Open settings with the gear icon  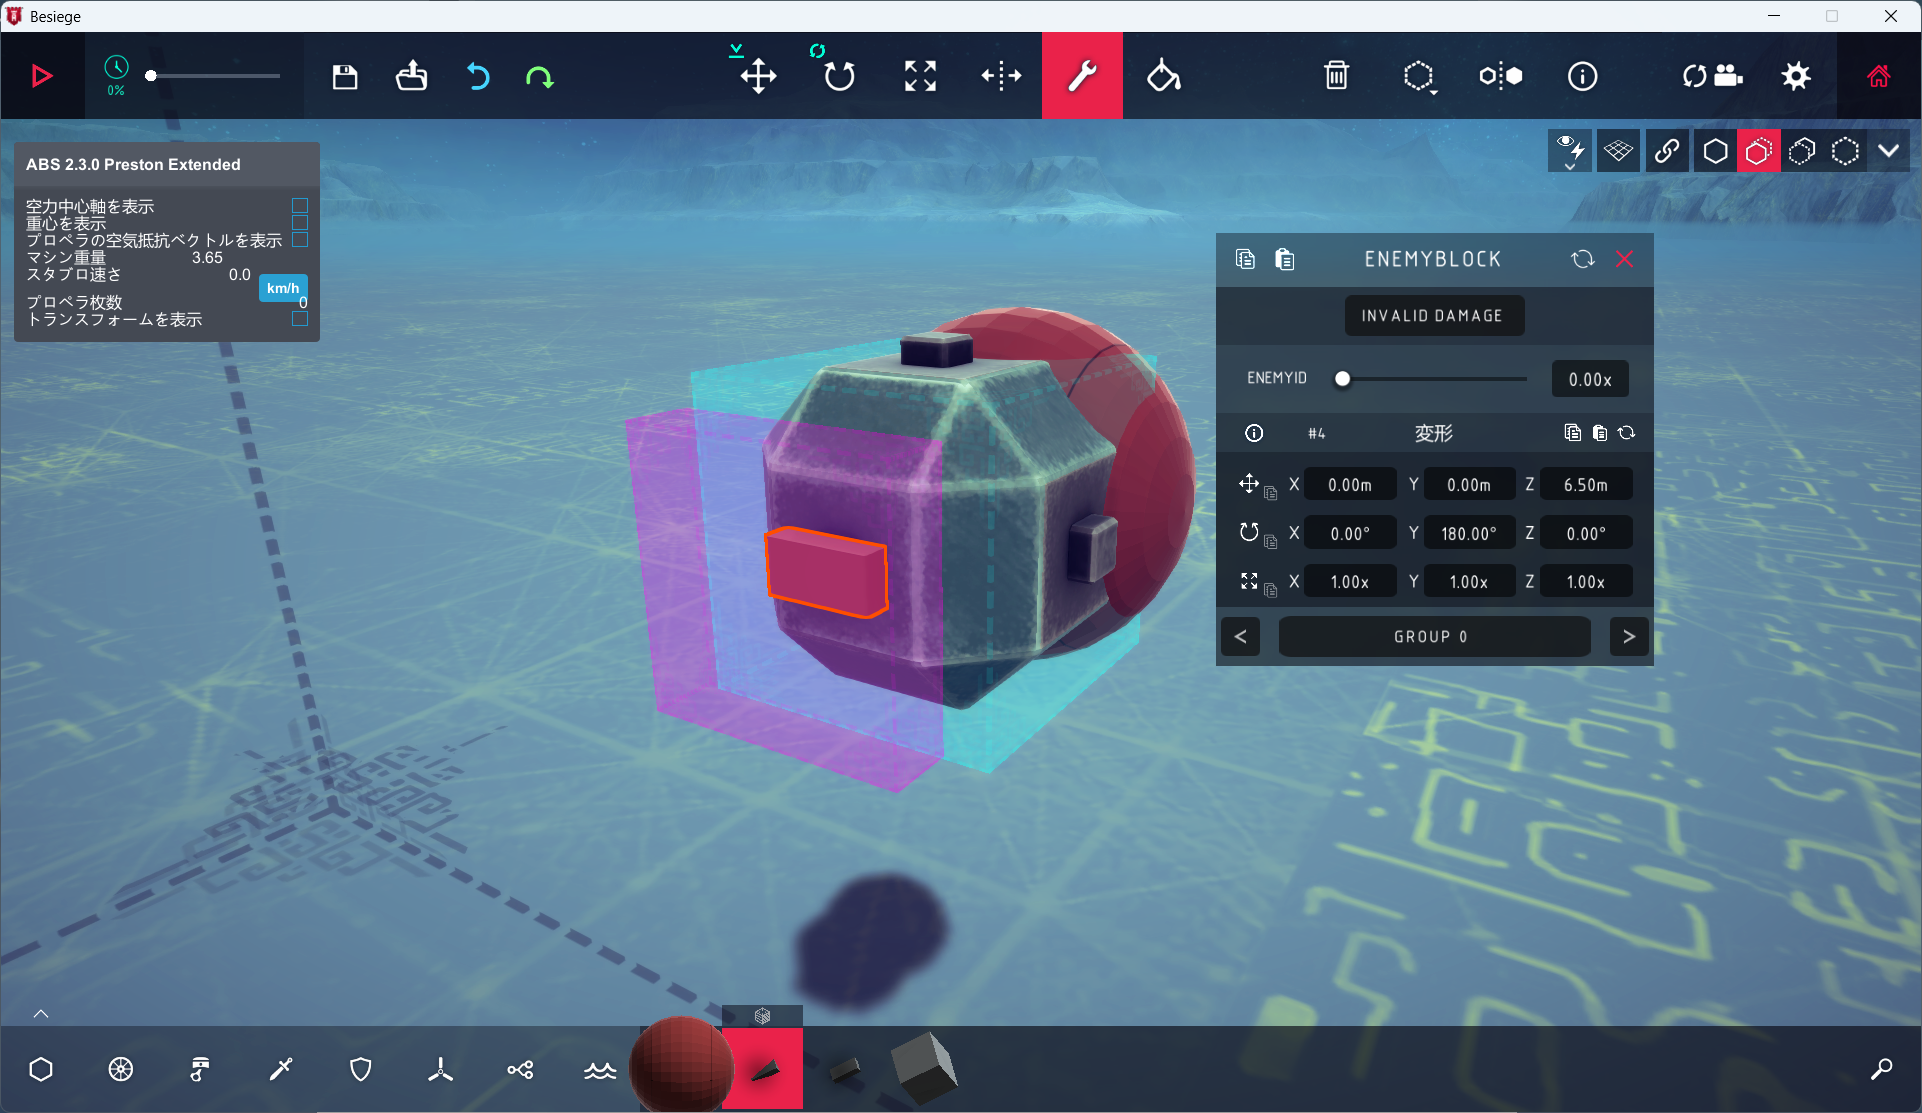tap(1796, 76)
